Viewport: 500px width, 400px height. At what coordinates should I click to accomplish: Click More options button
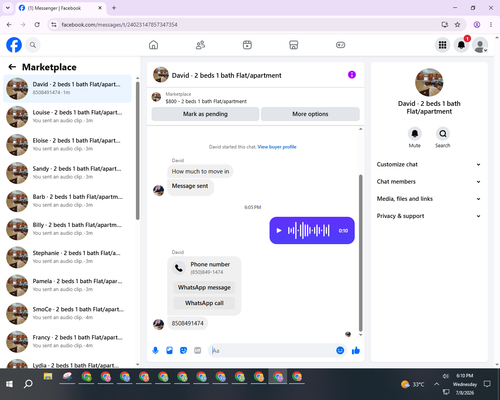coord(310,114)
